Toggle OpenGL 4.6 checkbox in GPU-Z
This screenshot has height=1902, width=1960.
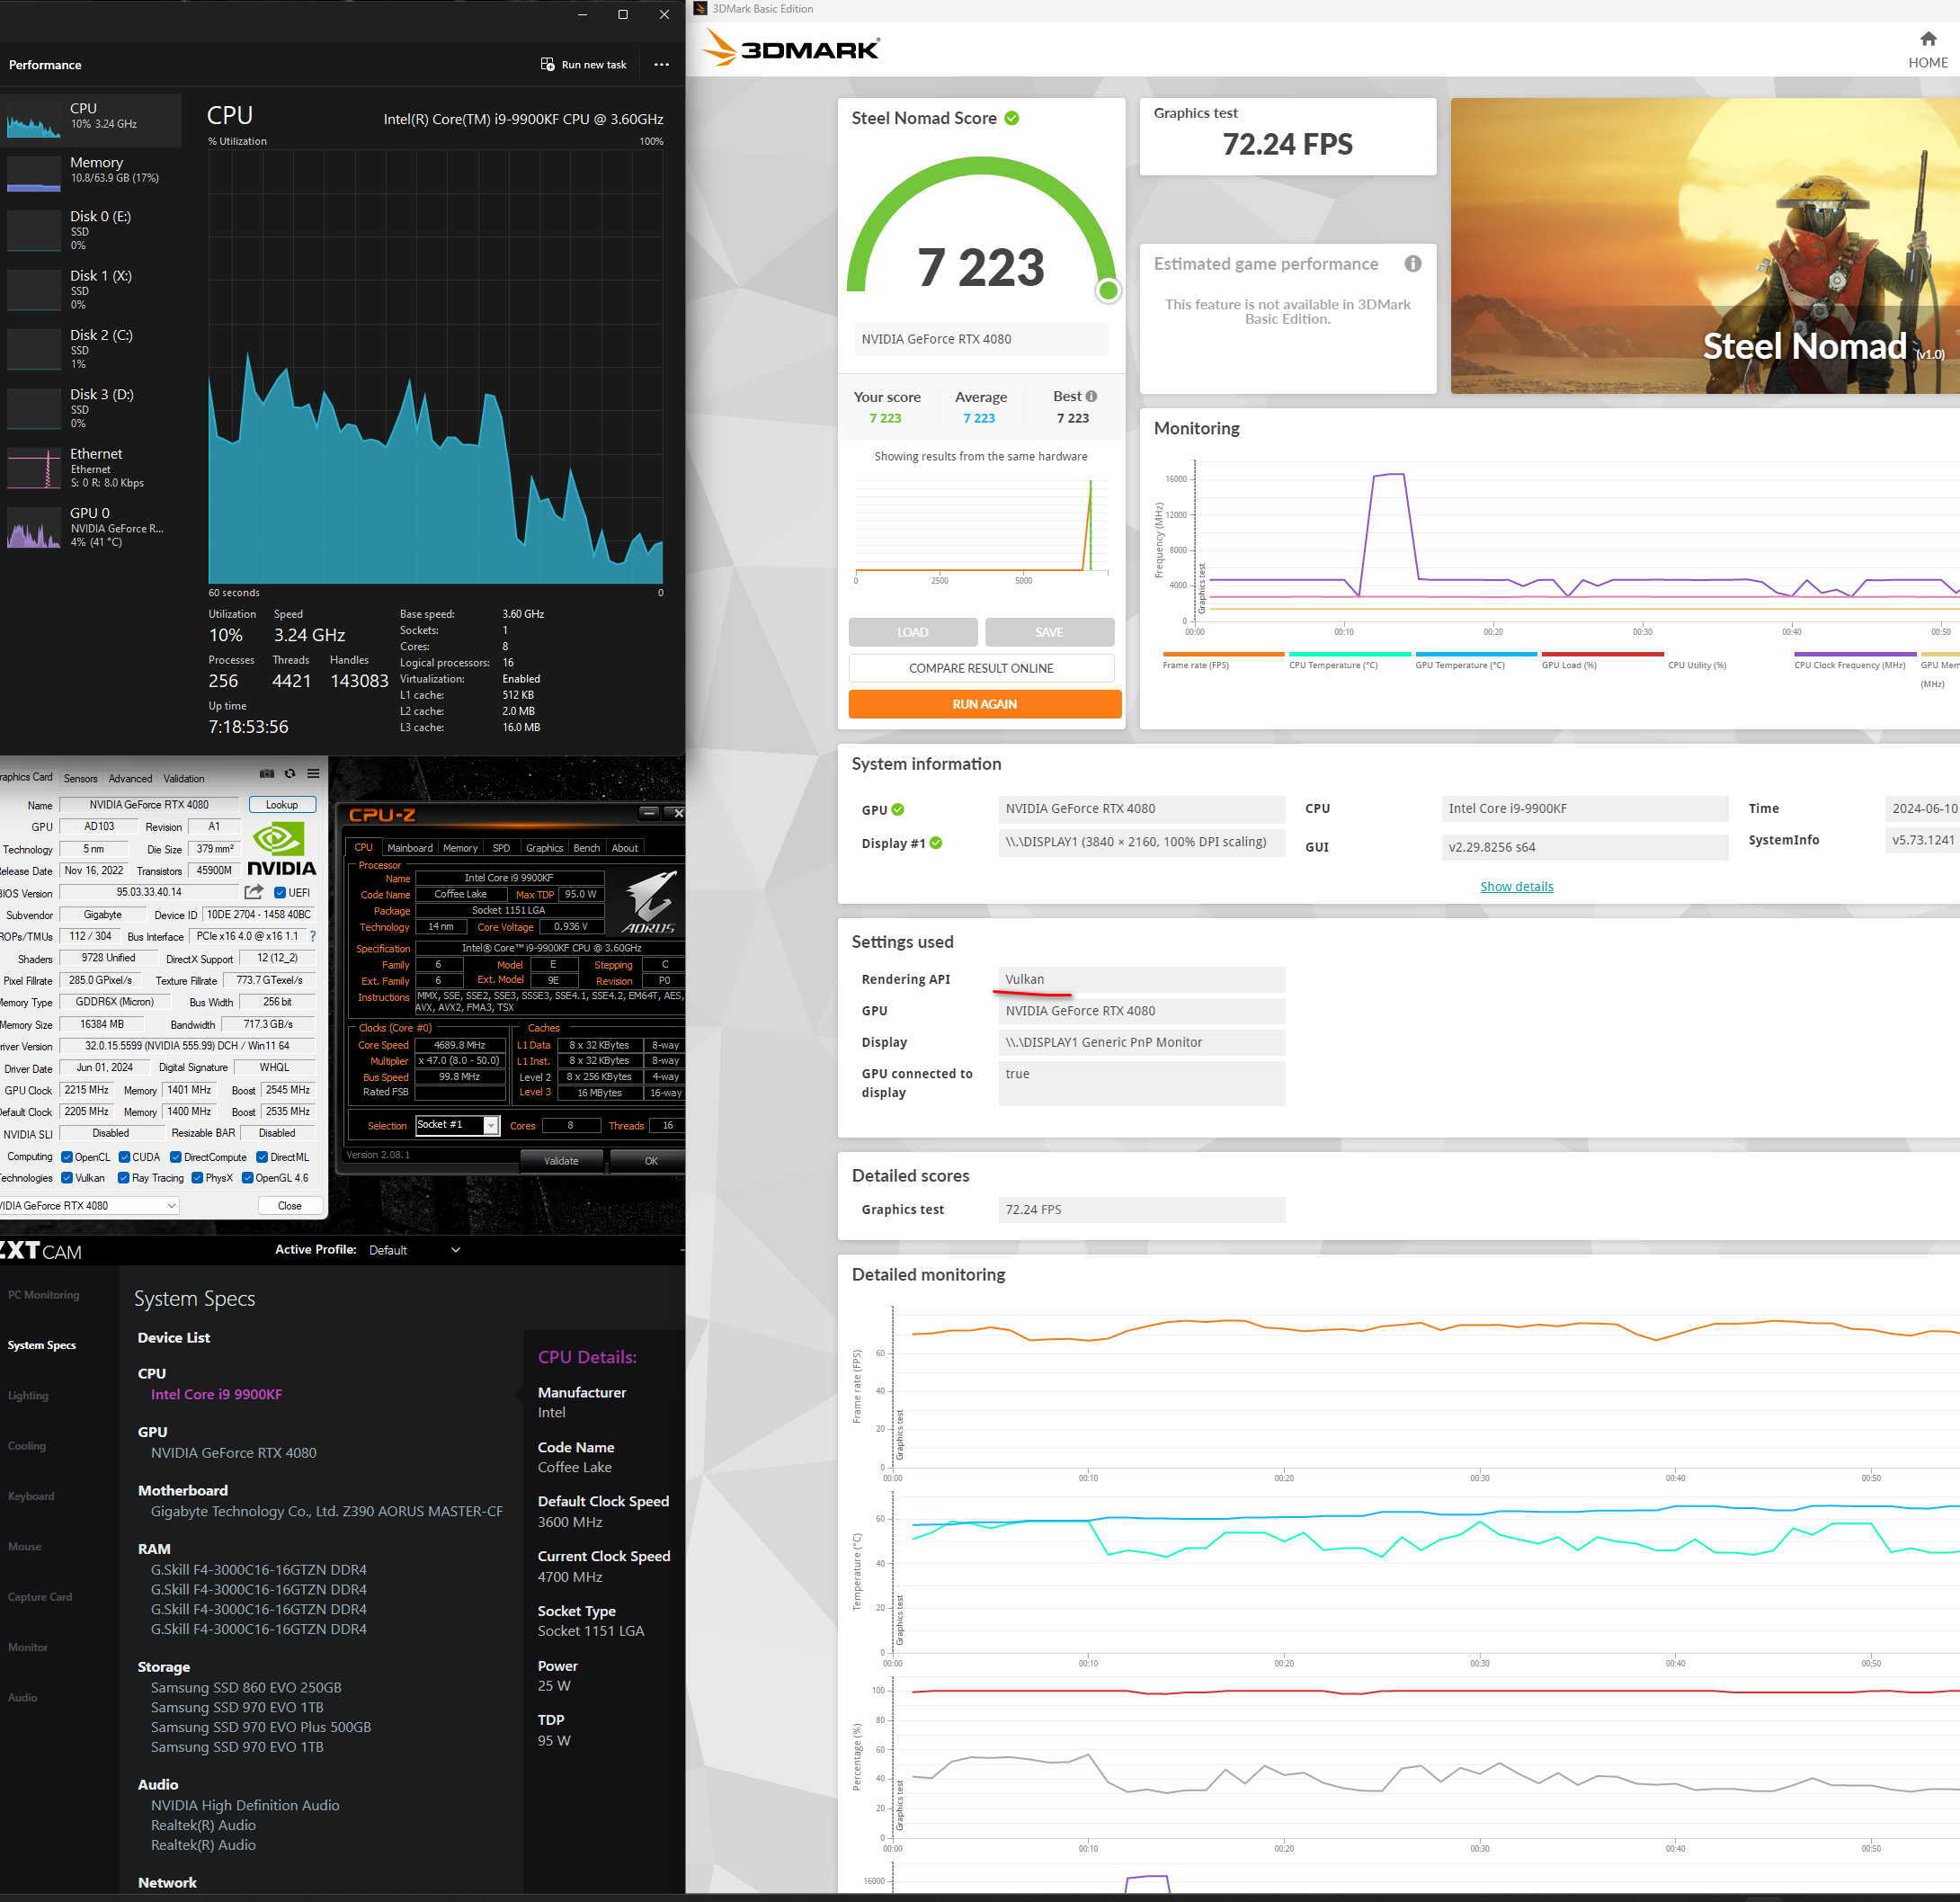(x=247, y=1178)
